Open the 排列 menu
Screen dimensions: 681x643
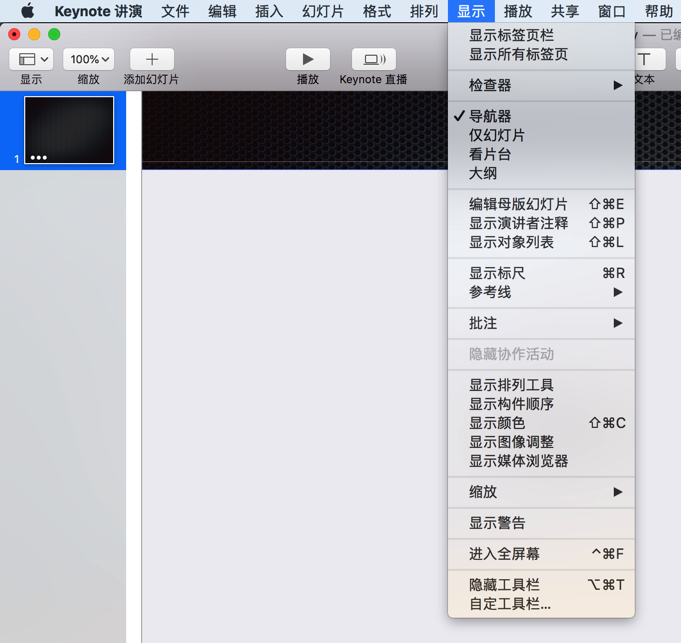coord(424,11)
